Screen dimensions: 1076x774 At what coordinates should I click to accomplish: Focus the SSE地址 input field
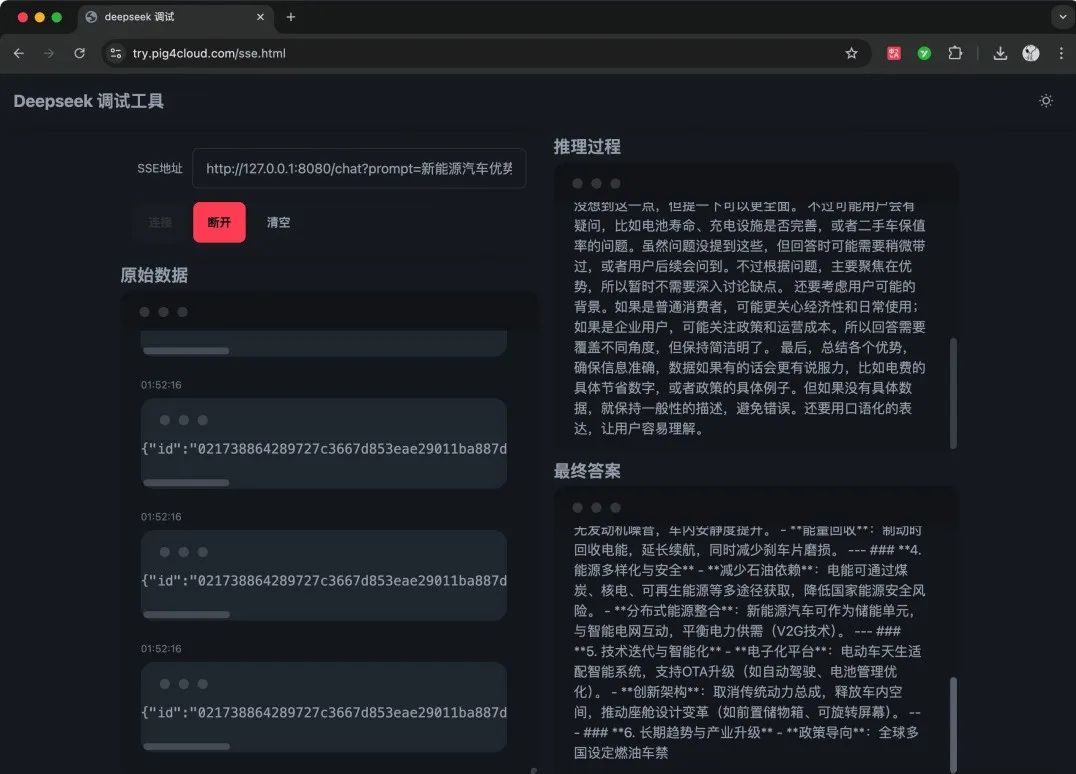[359, 168]
